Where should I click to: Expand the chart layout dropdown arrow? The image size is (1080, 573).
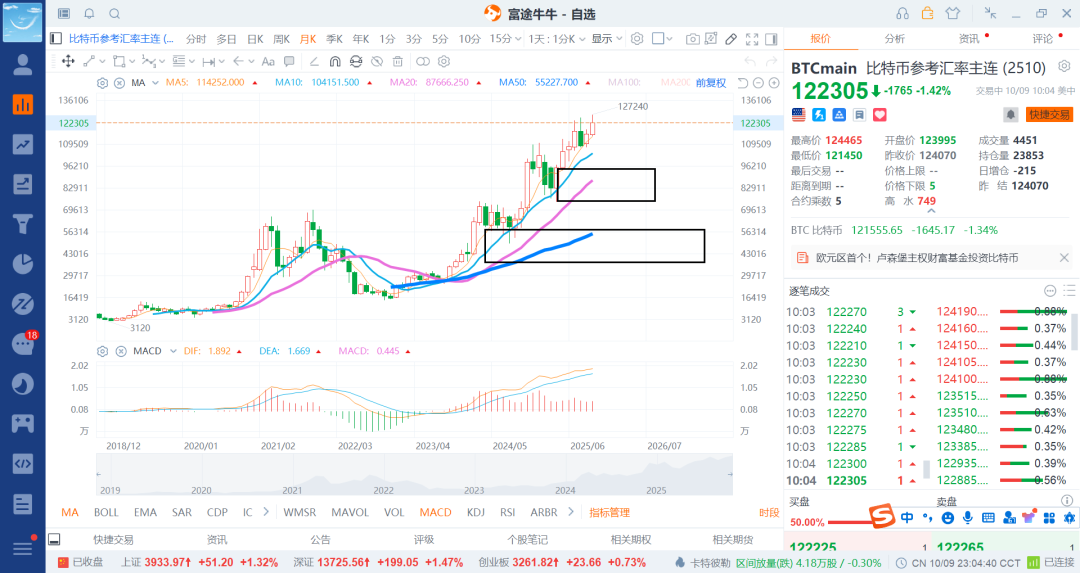669,39
